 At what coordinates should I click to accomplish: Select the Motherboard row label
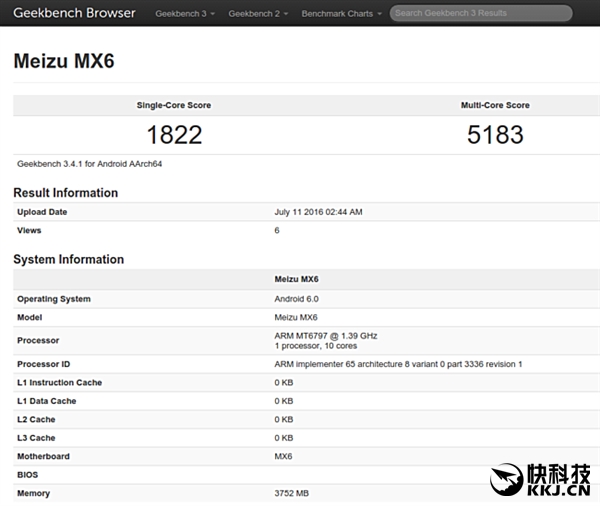point(43,456)
